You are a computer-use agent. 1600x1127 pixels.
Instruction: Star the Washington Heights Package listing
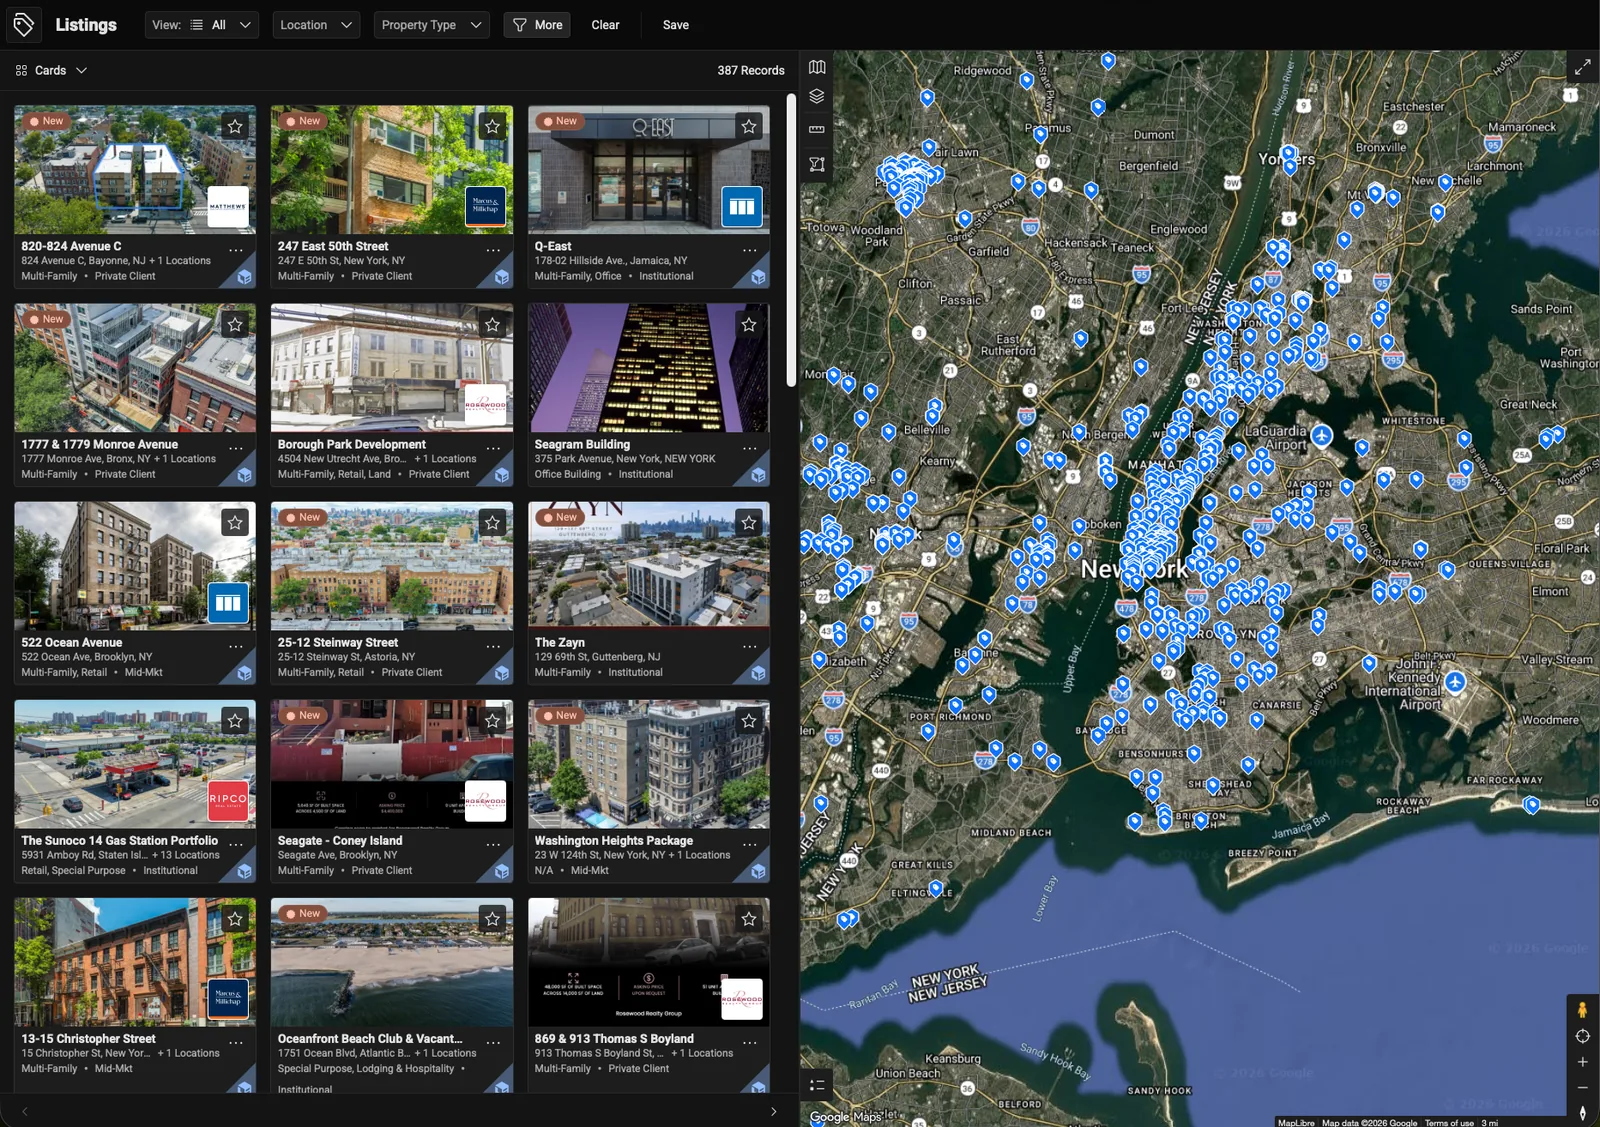pyautogui.click(x=749, y=720)
